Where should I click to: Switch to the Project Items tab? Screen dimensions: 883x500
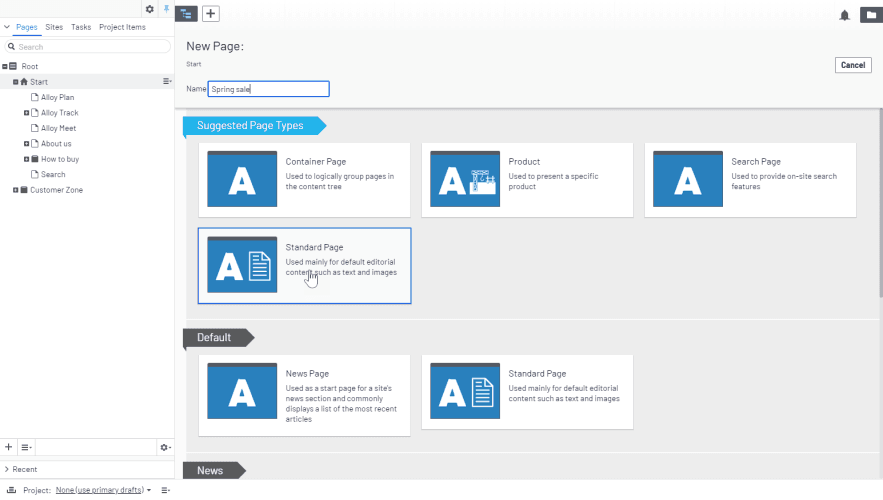(x=121, y=27)
